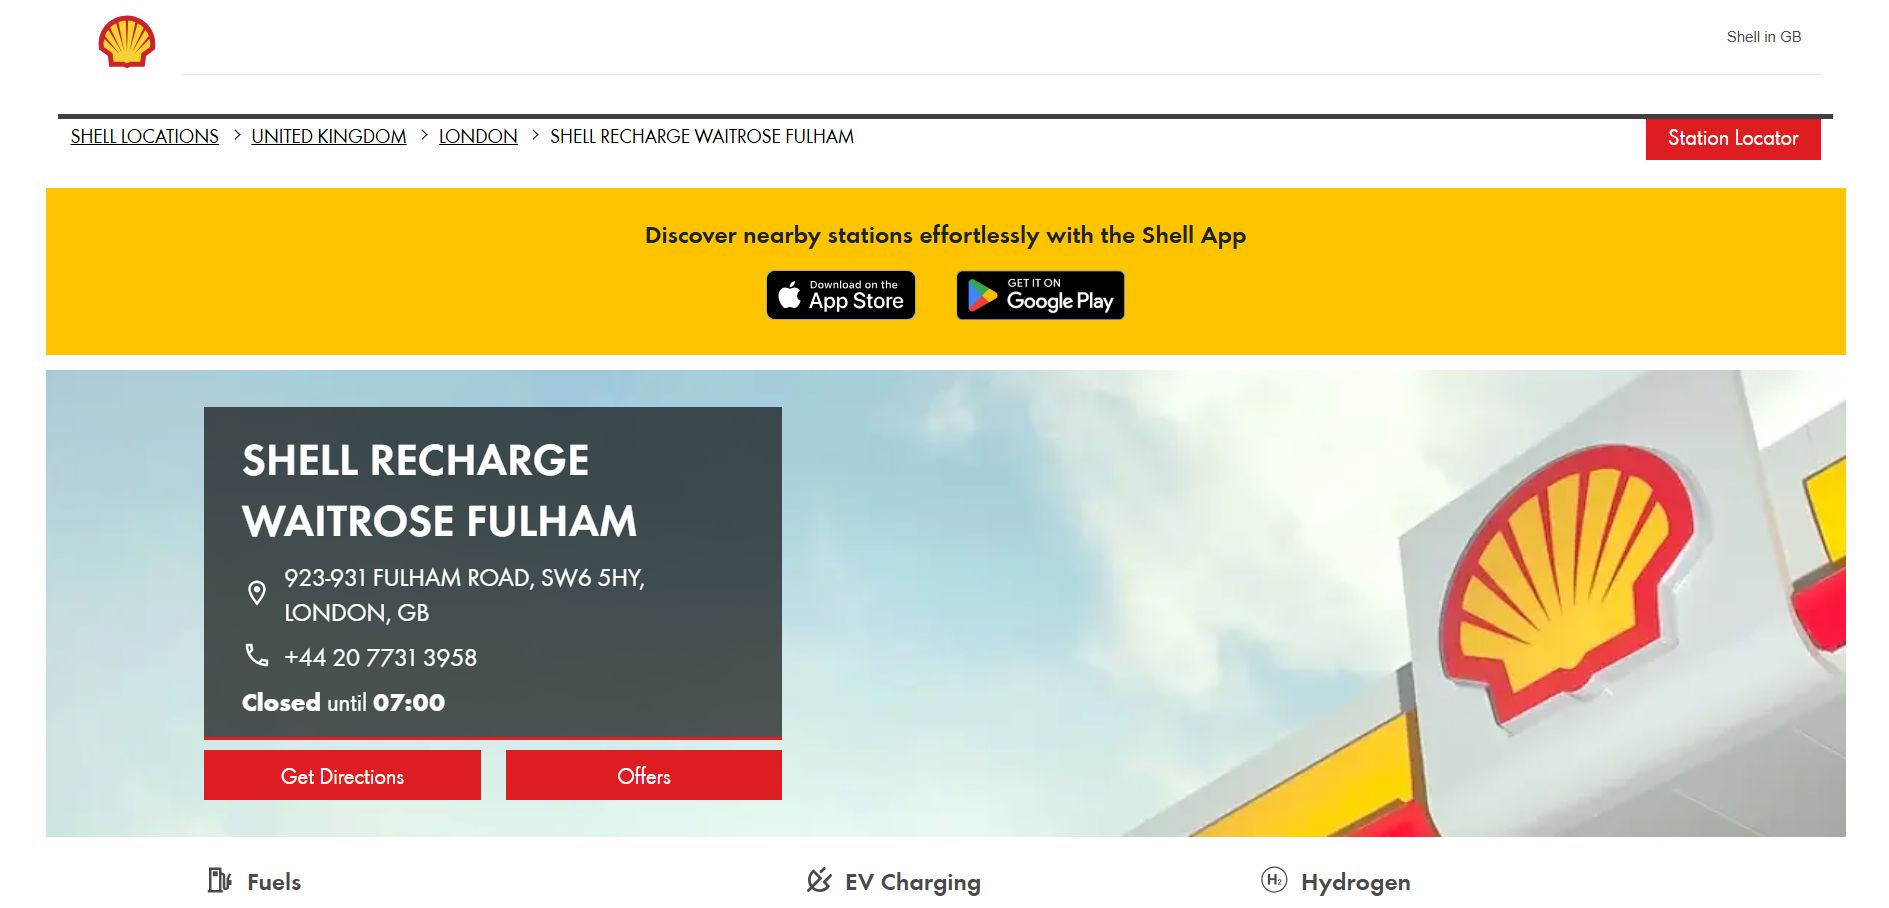Image resolution: width=1889 pixels, height=908 pixels.
Task: Click the Shell in GB label
Action: pyautogui.click(x=1762, y=37)
